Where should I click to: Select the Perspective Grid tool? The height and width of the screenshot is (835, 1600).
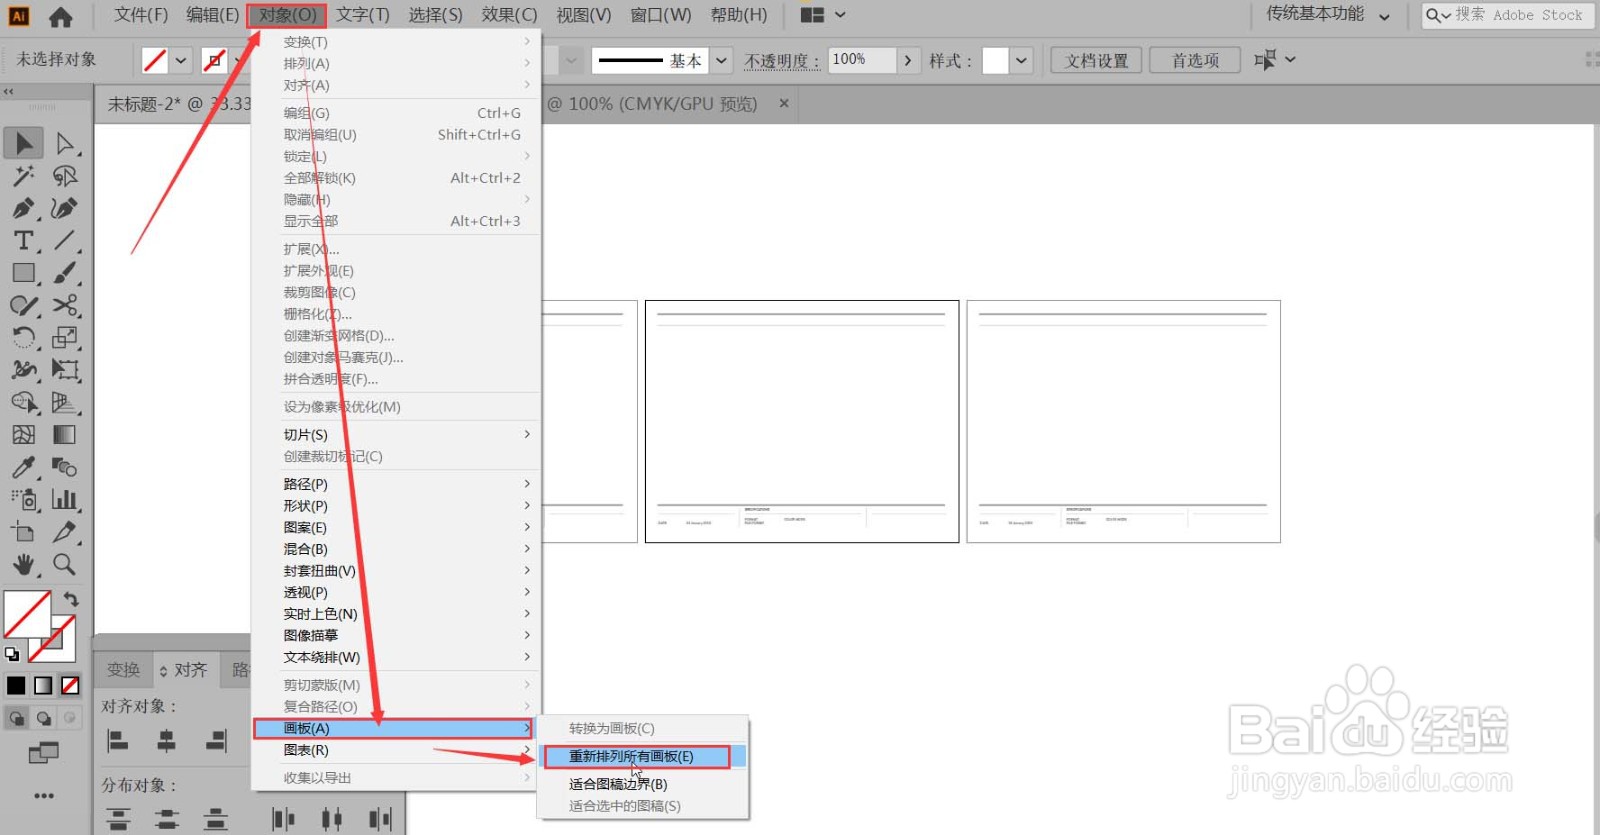[65, 402]
